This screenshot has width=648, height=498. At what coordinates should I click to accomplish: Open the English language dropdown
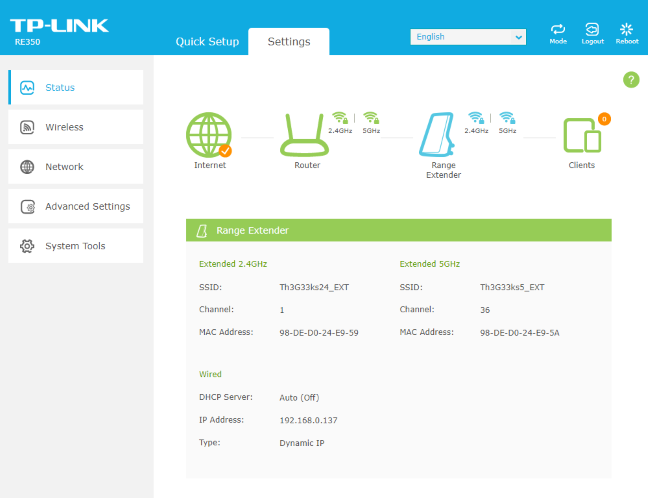coord(468,37)
